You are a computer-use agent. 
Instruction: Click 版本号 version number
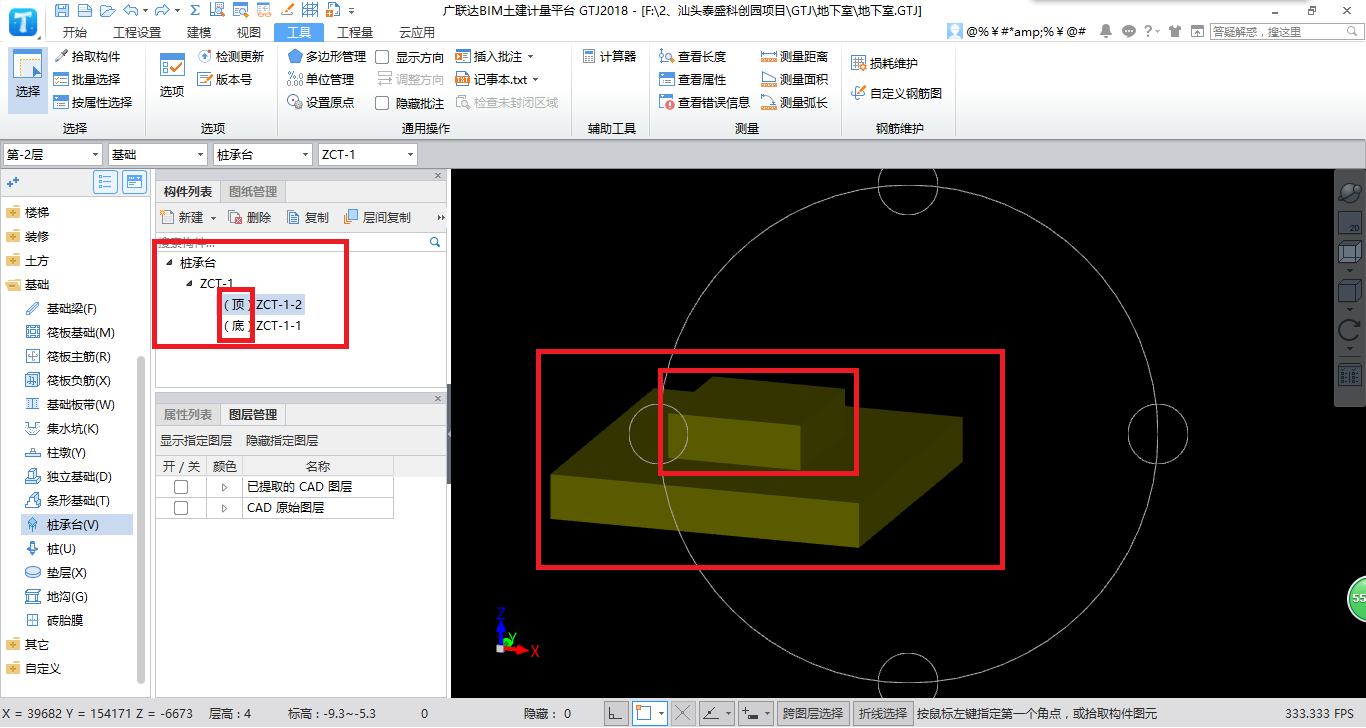point(225,79)
